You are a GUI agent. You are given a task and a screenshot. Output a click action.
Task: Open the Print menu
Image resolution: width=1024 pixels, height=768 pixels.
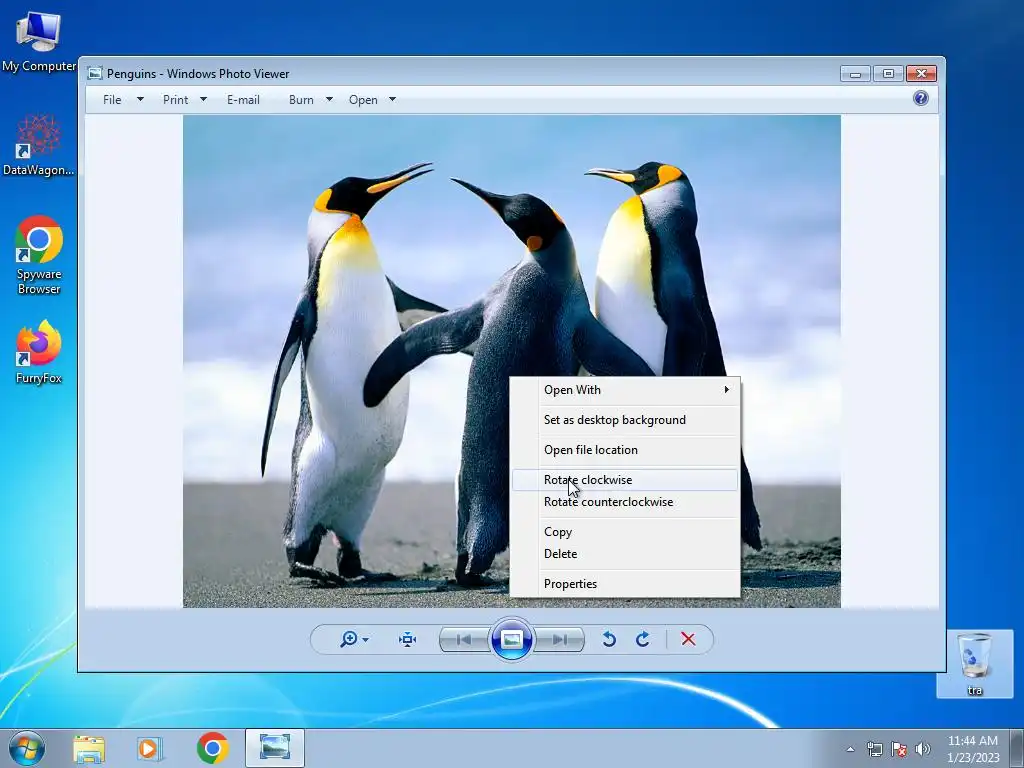176,100
